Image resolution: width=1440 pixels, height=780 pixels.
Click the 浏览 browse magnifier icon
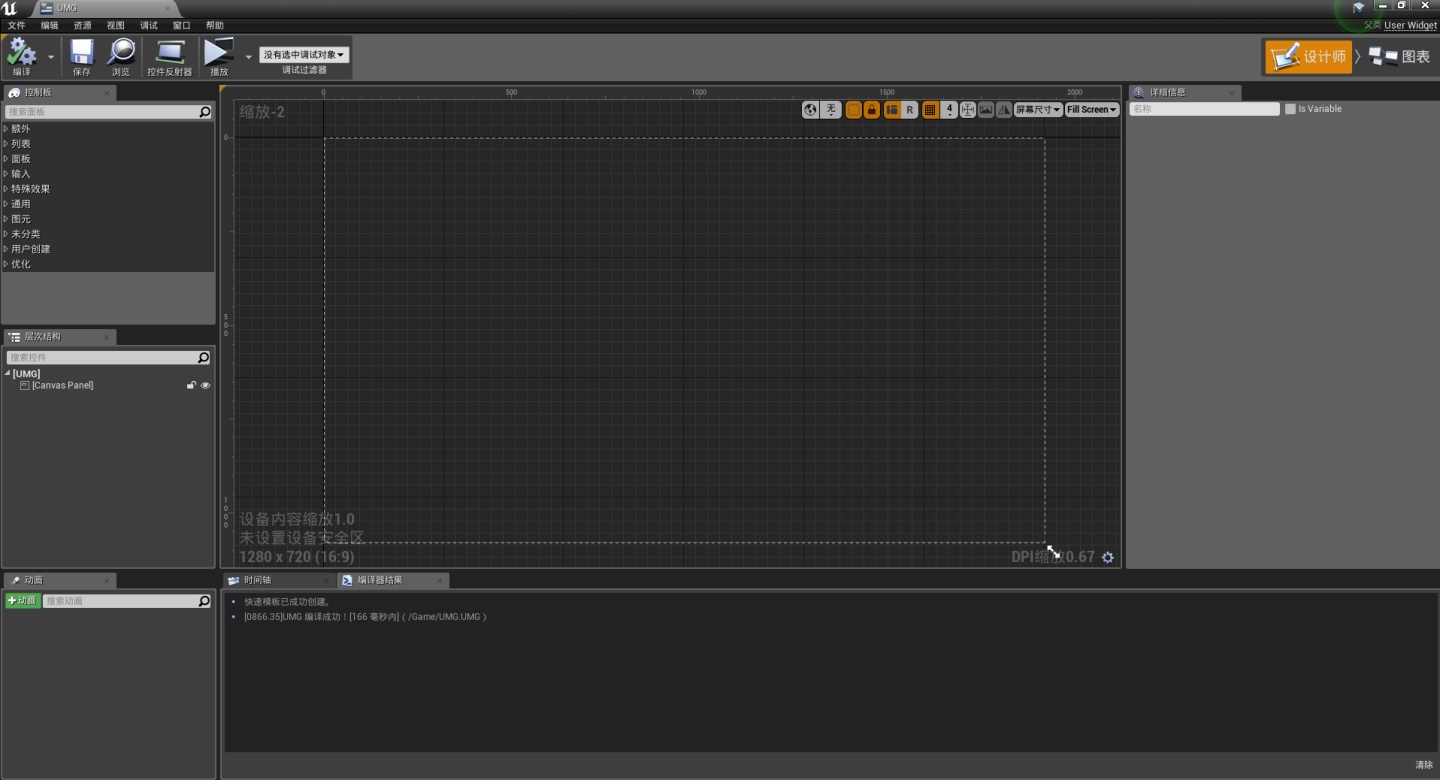tap(121, 56)
